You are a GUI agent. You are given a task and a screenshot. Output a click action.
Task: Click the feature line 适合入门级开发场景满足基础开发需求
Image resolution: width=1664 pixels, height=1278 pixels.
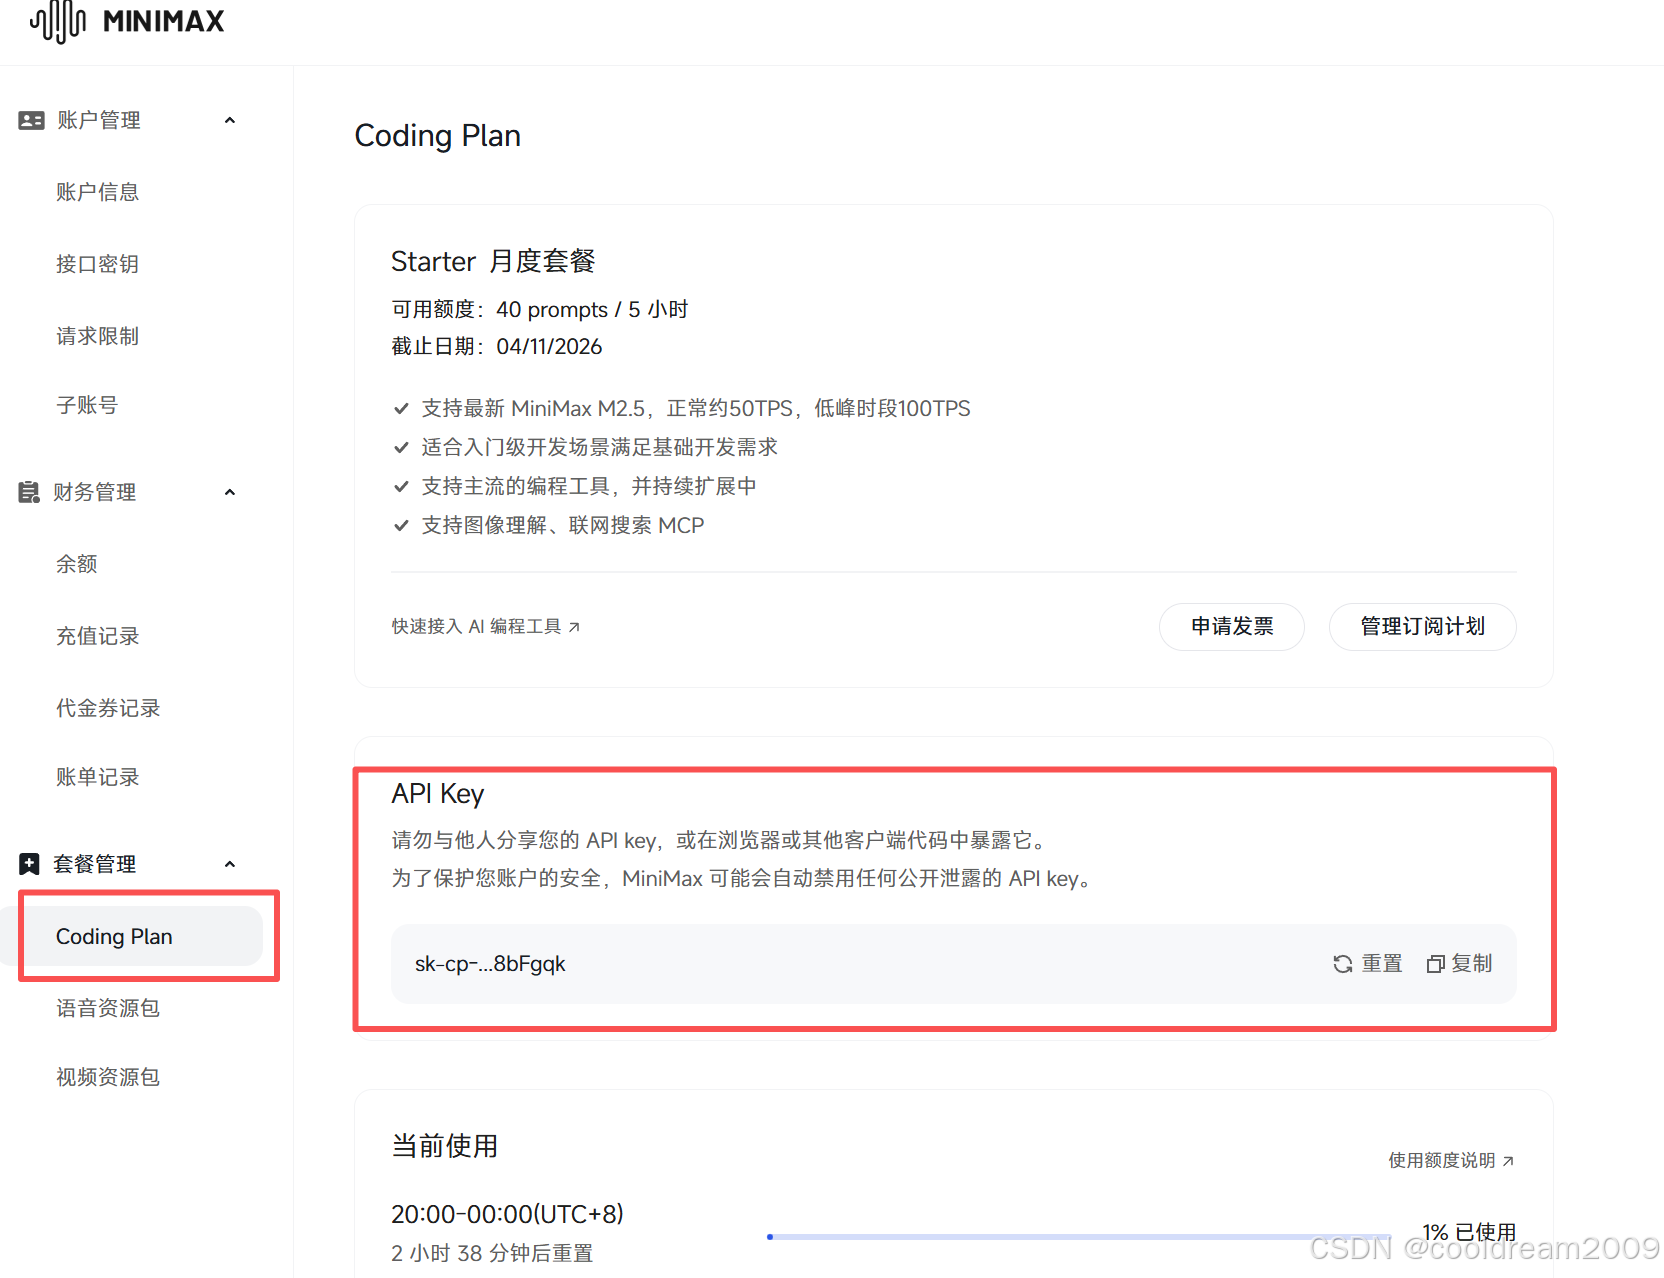[x=600, y=448]
